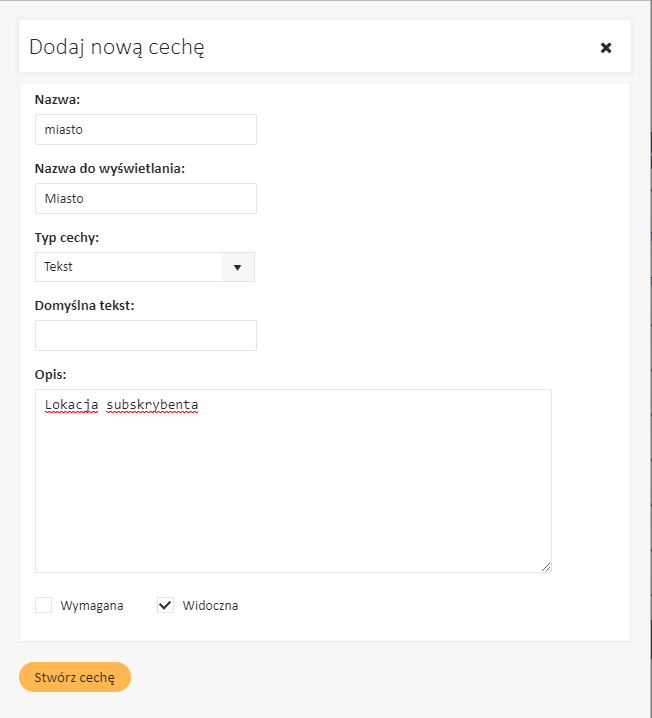This screenshot has width=652, height=718.
Task: Click the Opis textarea resize handle
Action: [x=546, y=567]
